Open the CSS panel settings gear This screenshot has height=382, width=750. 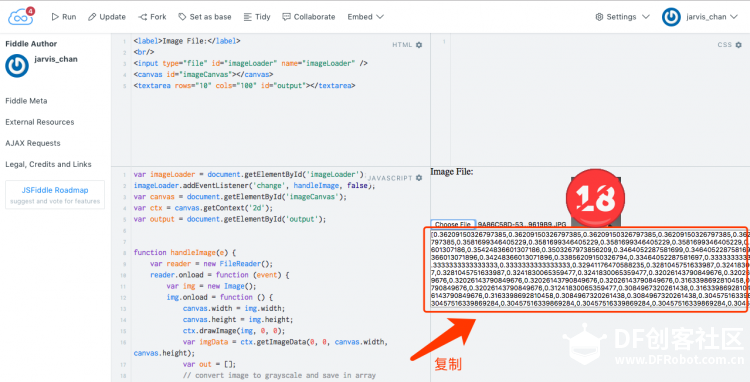(x=739, y=45)
